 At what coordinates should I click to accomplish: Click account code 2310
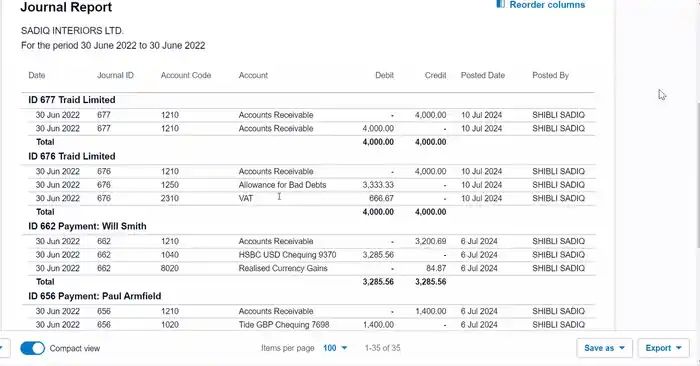170,199
